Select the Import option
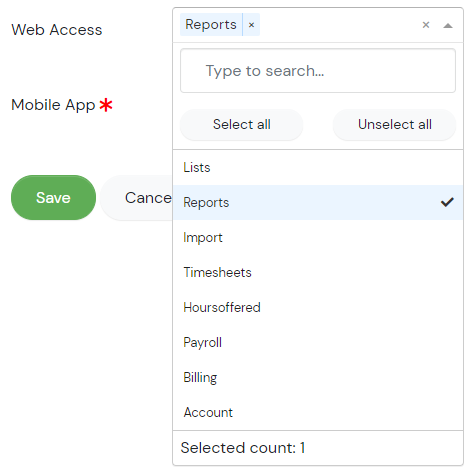This screenshot has width=470, height=469. coord(318,237)
